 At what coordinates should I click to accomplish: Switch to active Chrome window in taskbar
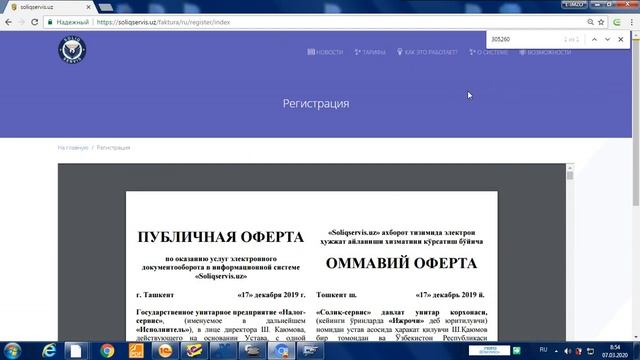[x=281, y=351]
